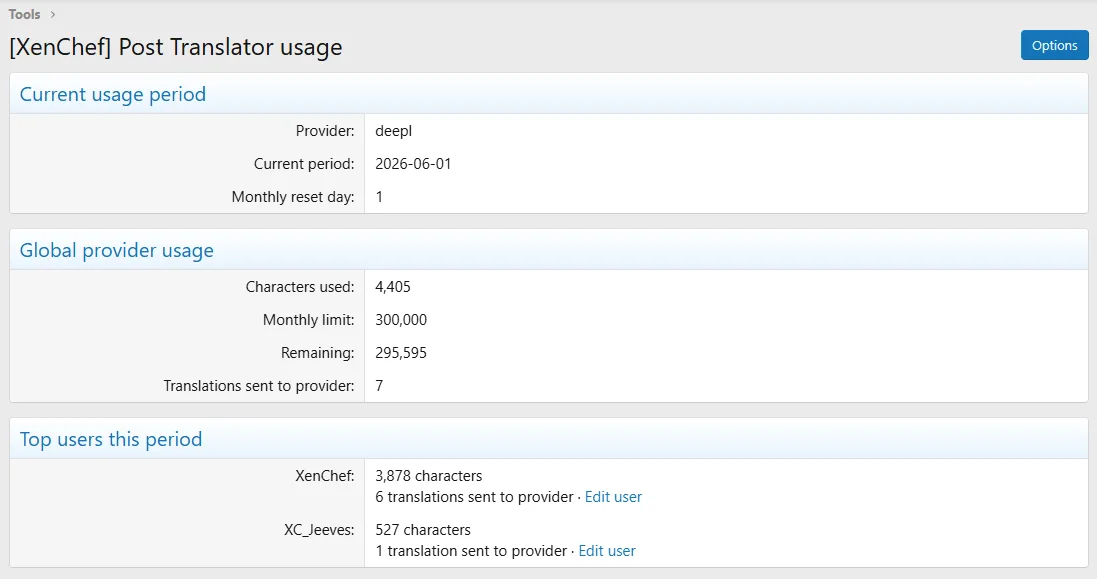Click the page title Post Translator usage
This screenshot has height=579, width=1097.
coord(176,47)
